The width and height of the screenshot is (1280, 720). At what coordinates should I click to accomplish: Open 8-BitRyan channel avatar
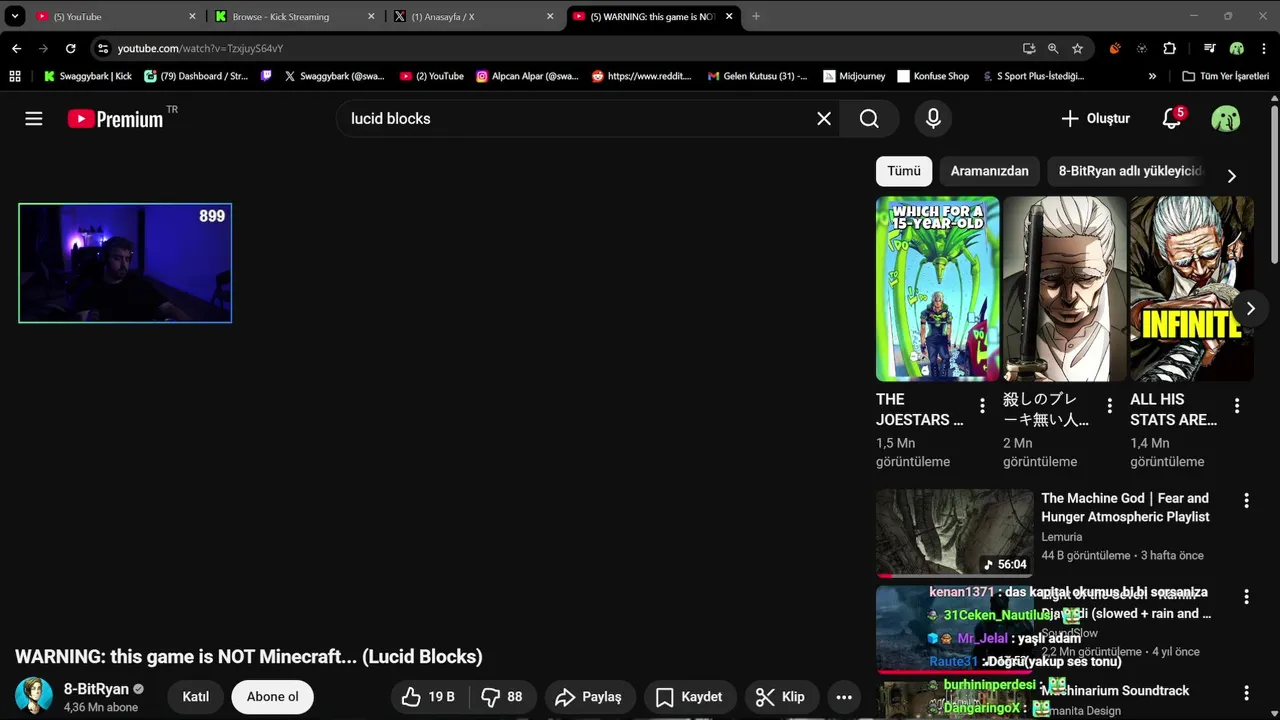coord(33,696)
